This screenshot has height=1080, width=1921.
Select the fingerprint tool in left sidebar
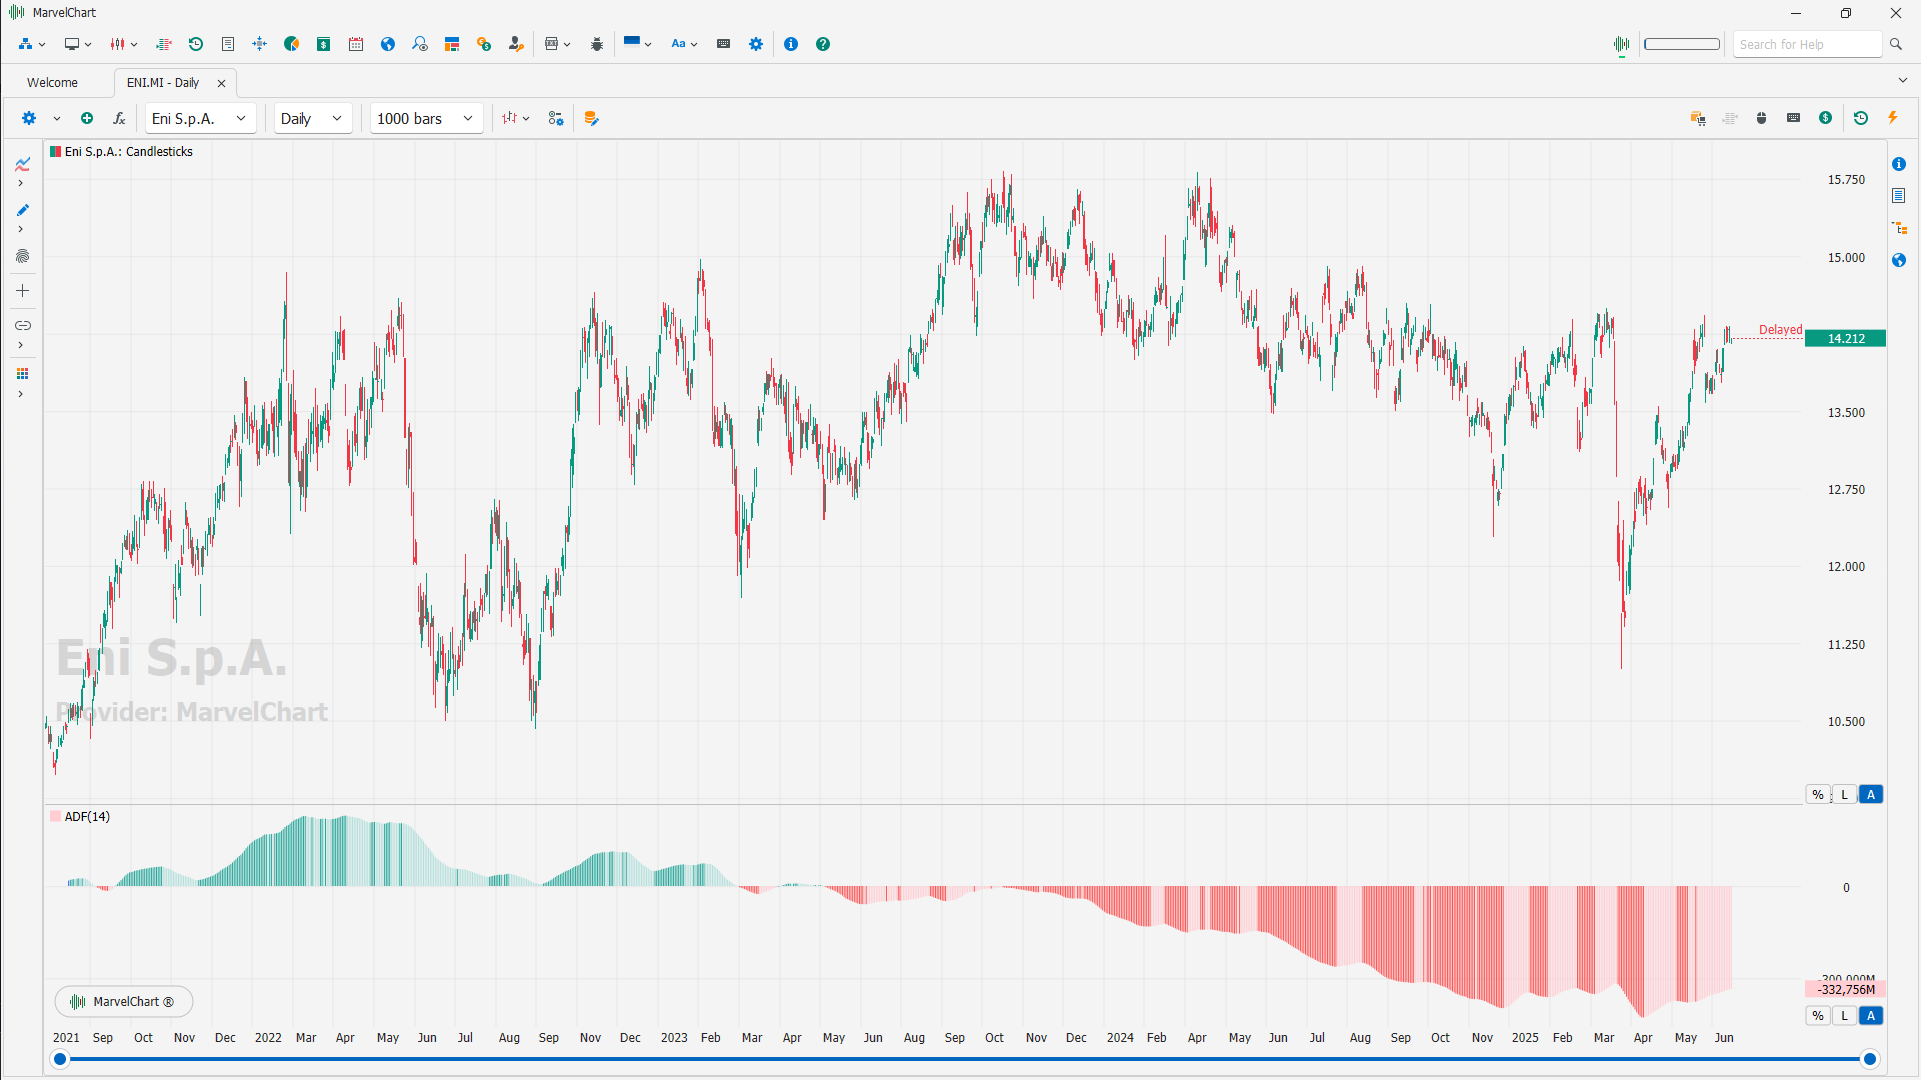(x=22, y=257)
